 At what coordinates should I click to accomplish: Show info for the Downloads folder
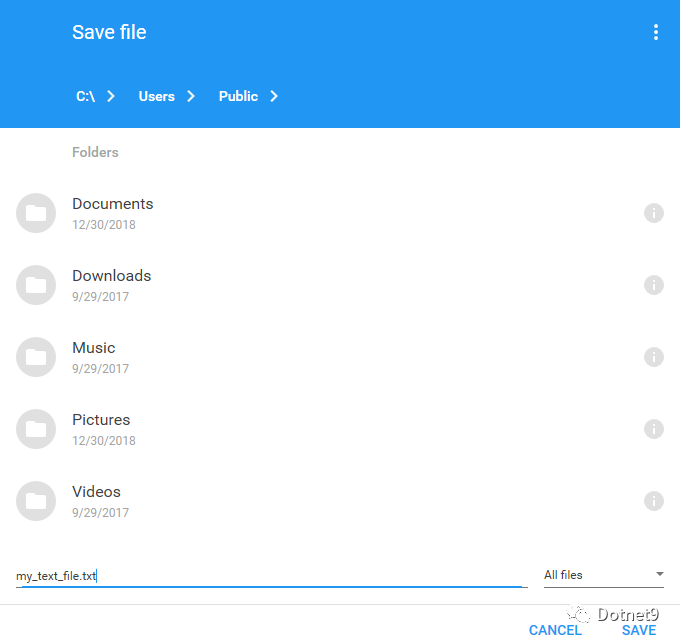coord(654,285)
